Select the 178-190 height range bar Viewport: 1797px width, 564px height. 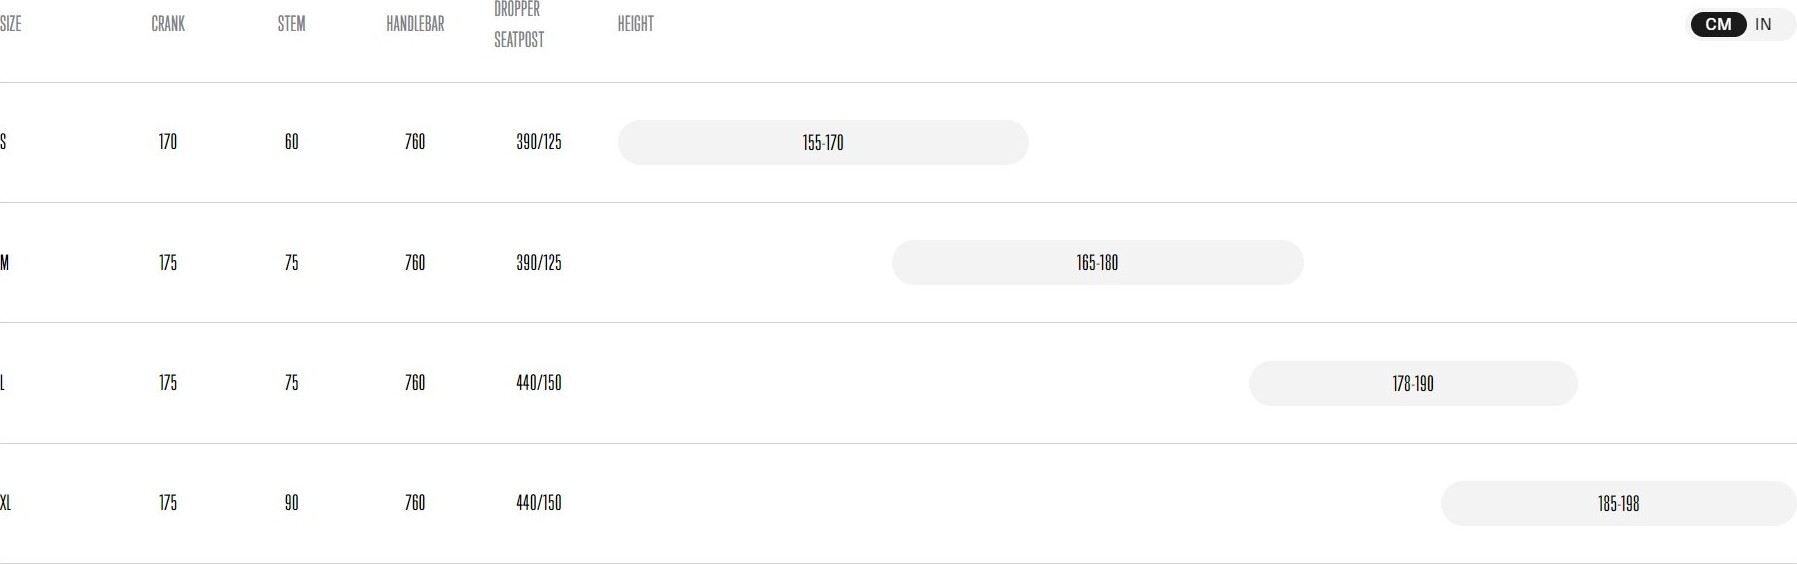(x=1413, y=384)
